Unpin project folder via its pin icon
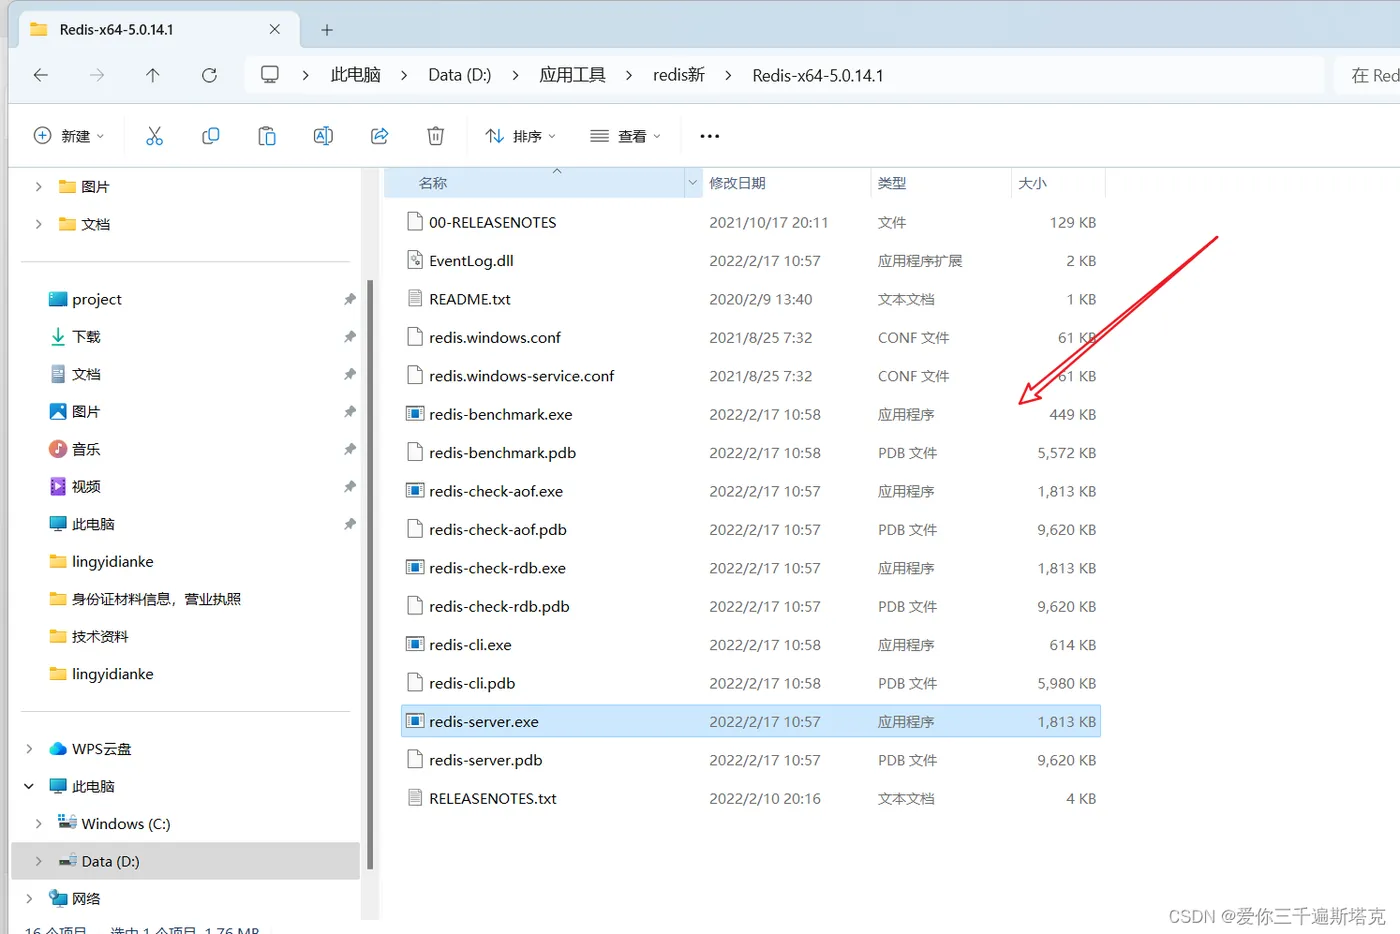This screenshot has width=1400, height=934. [x=350, y=299]
